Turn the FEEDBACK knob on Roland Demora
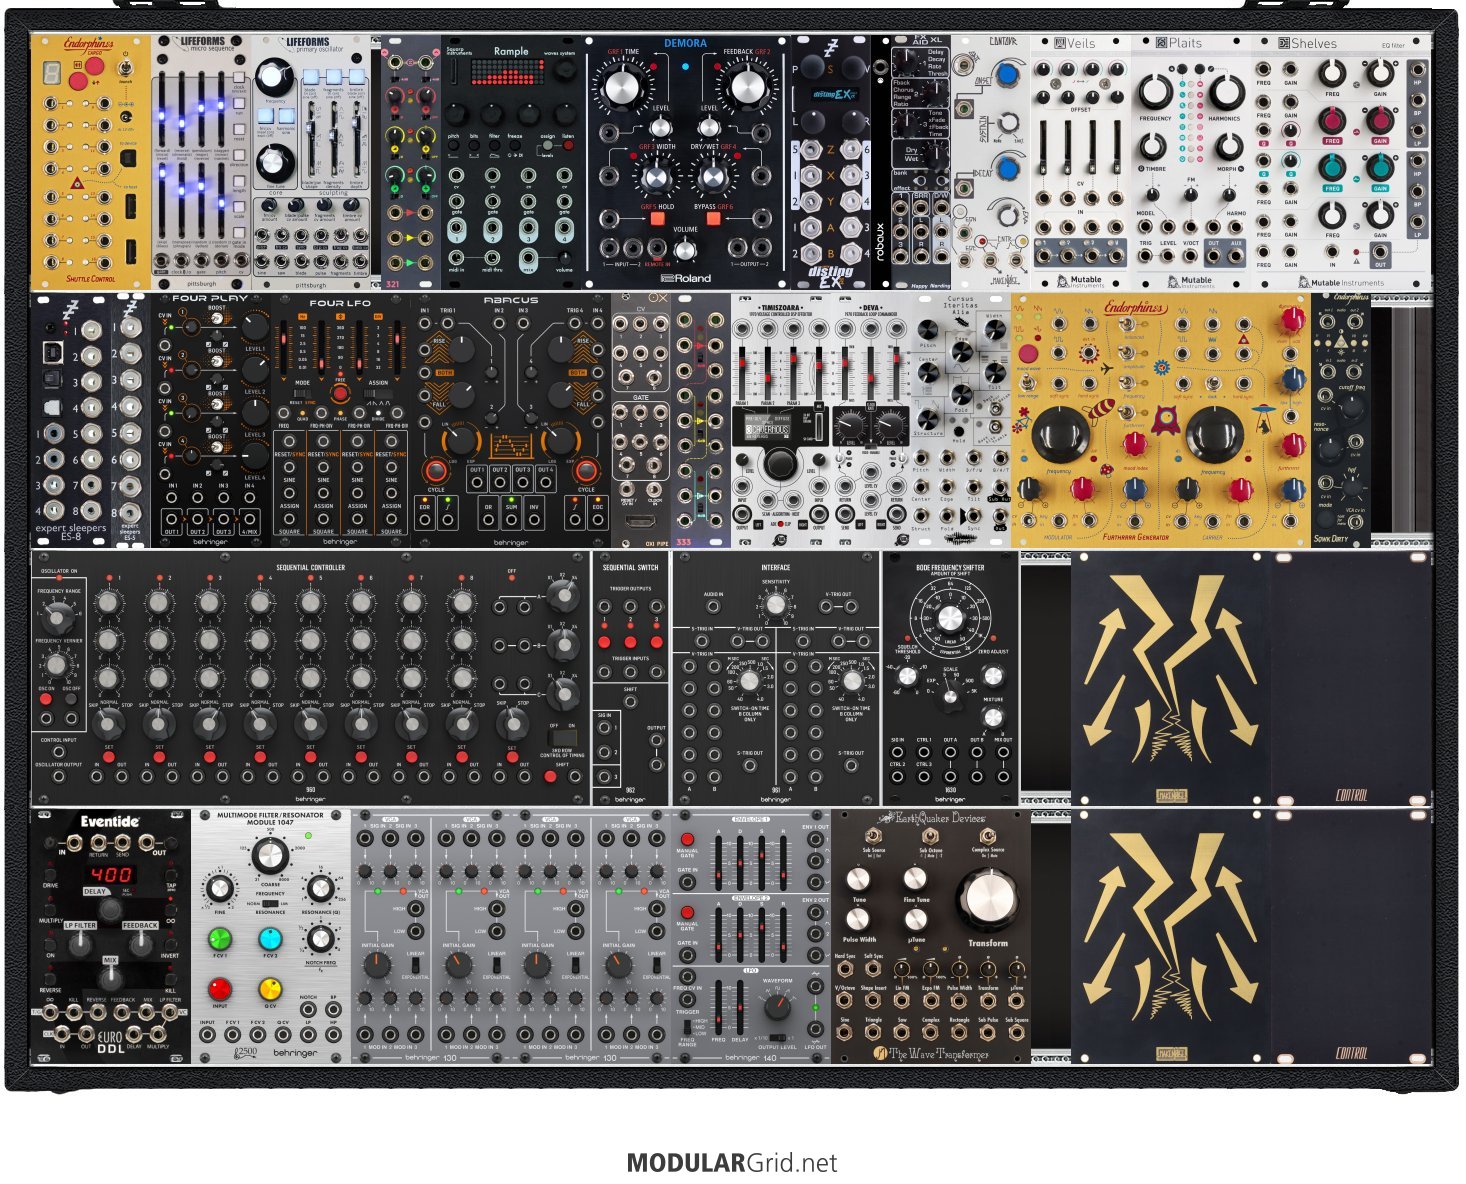 746,87
